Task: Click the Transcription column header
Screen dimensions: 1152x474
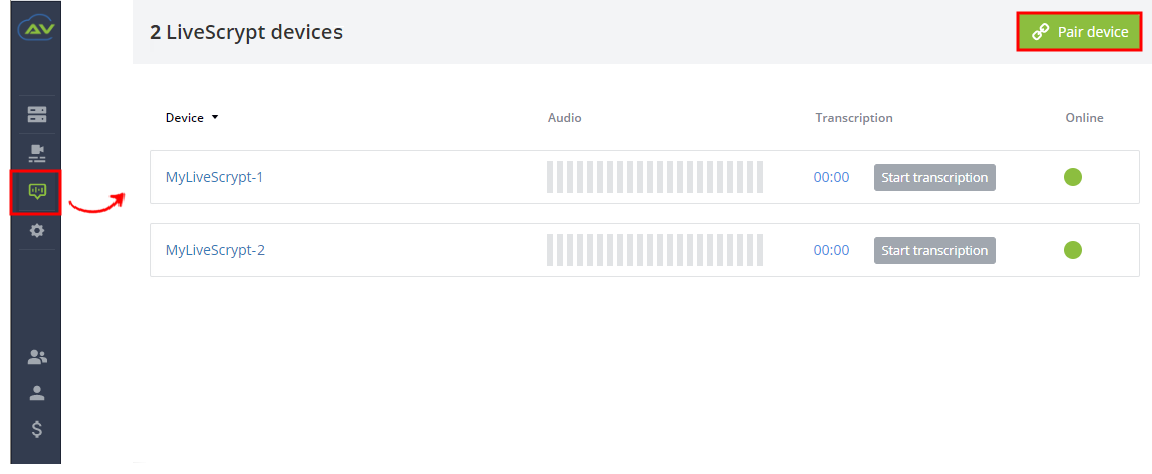Action: 854,118
